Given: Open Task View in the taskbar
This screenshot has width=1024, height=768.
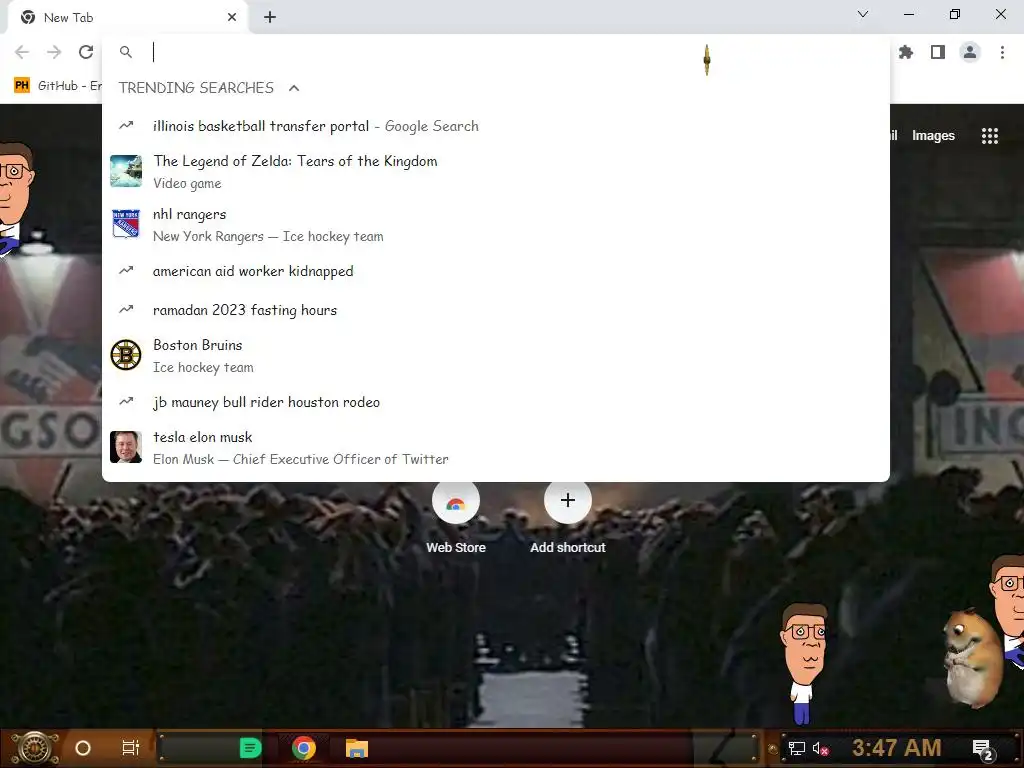Looking at the screenshot, I should point(131,748).
